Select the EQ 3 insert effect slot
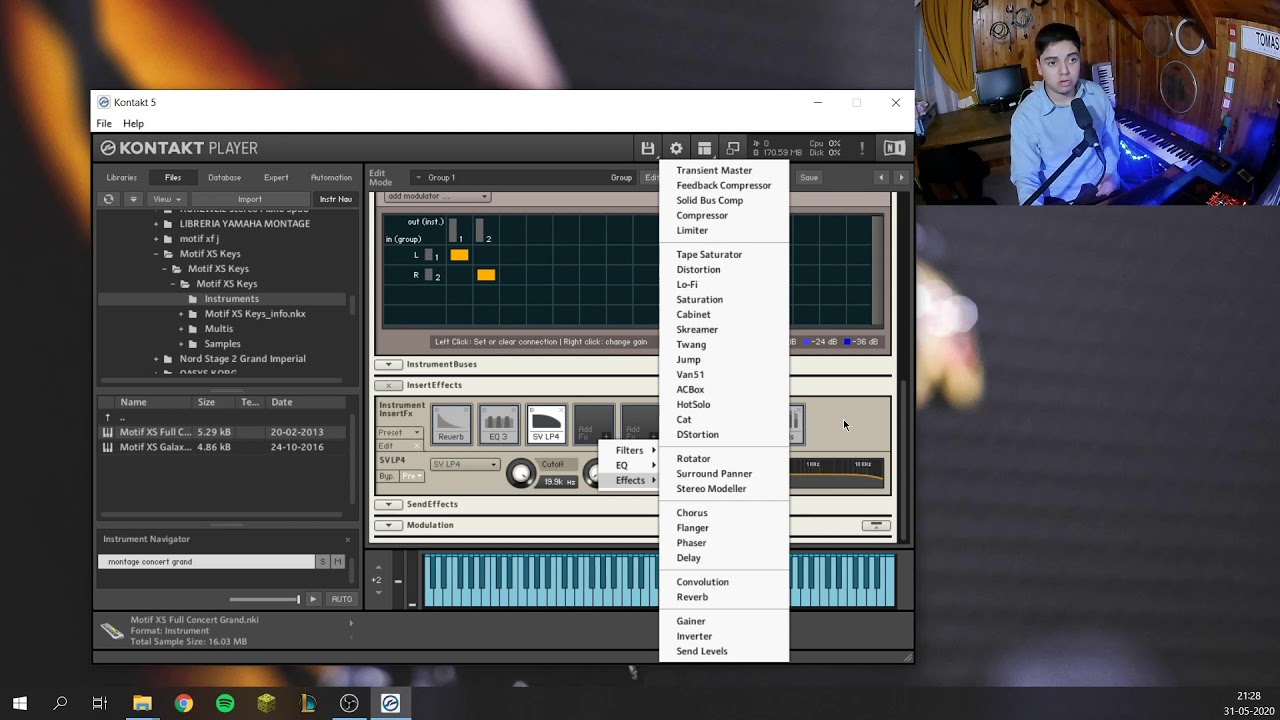Image resolution: width=1280 pixels, height=720 pixels. coord(498,424)
